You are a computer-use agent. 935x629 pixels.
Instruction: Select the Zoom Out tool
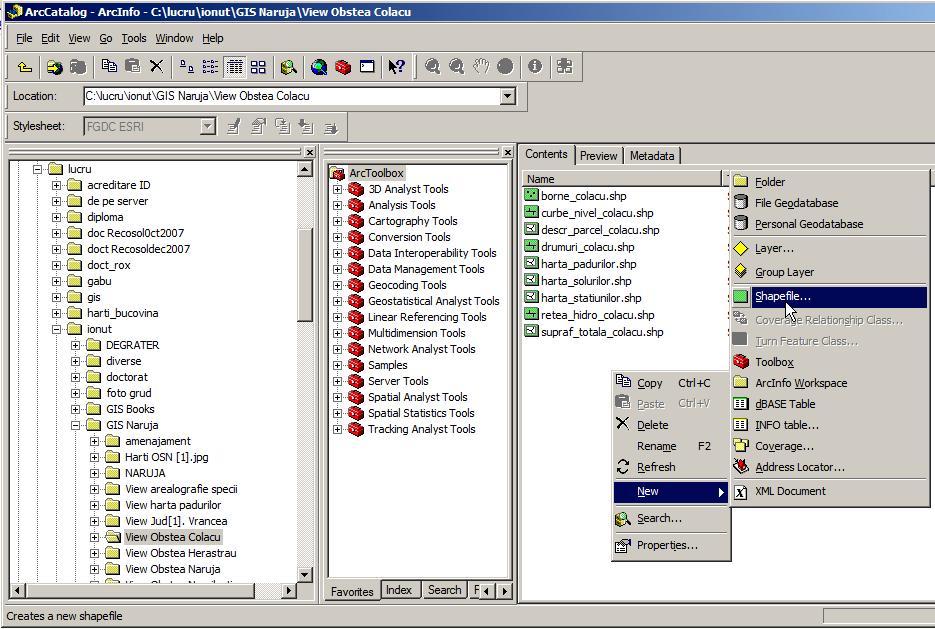[x=456, y=67]
